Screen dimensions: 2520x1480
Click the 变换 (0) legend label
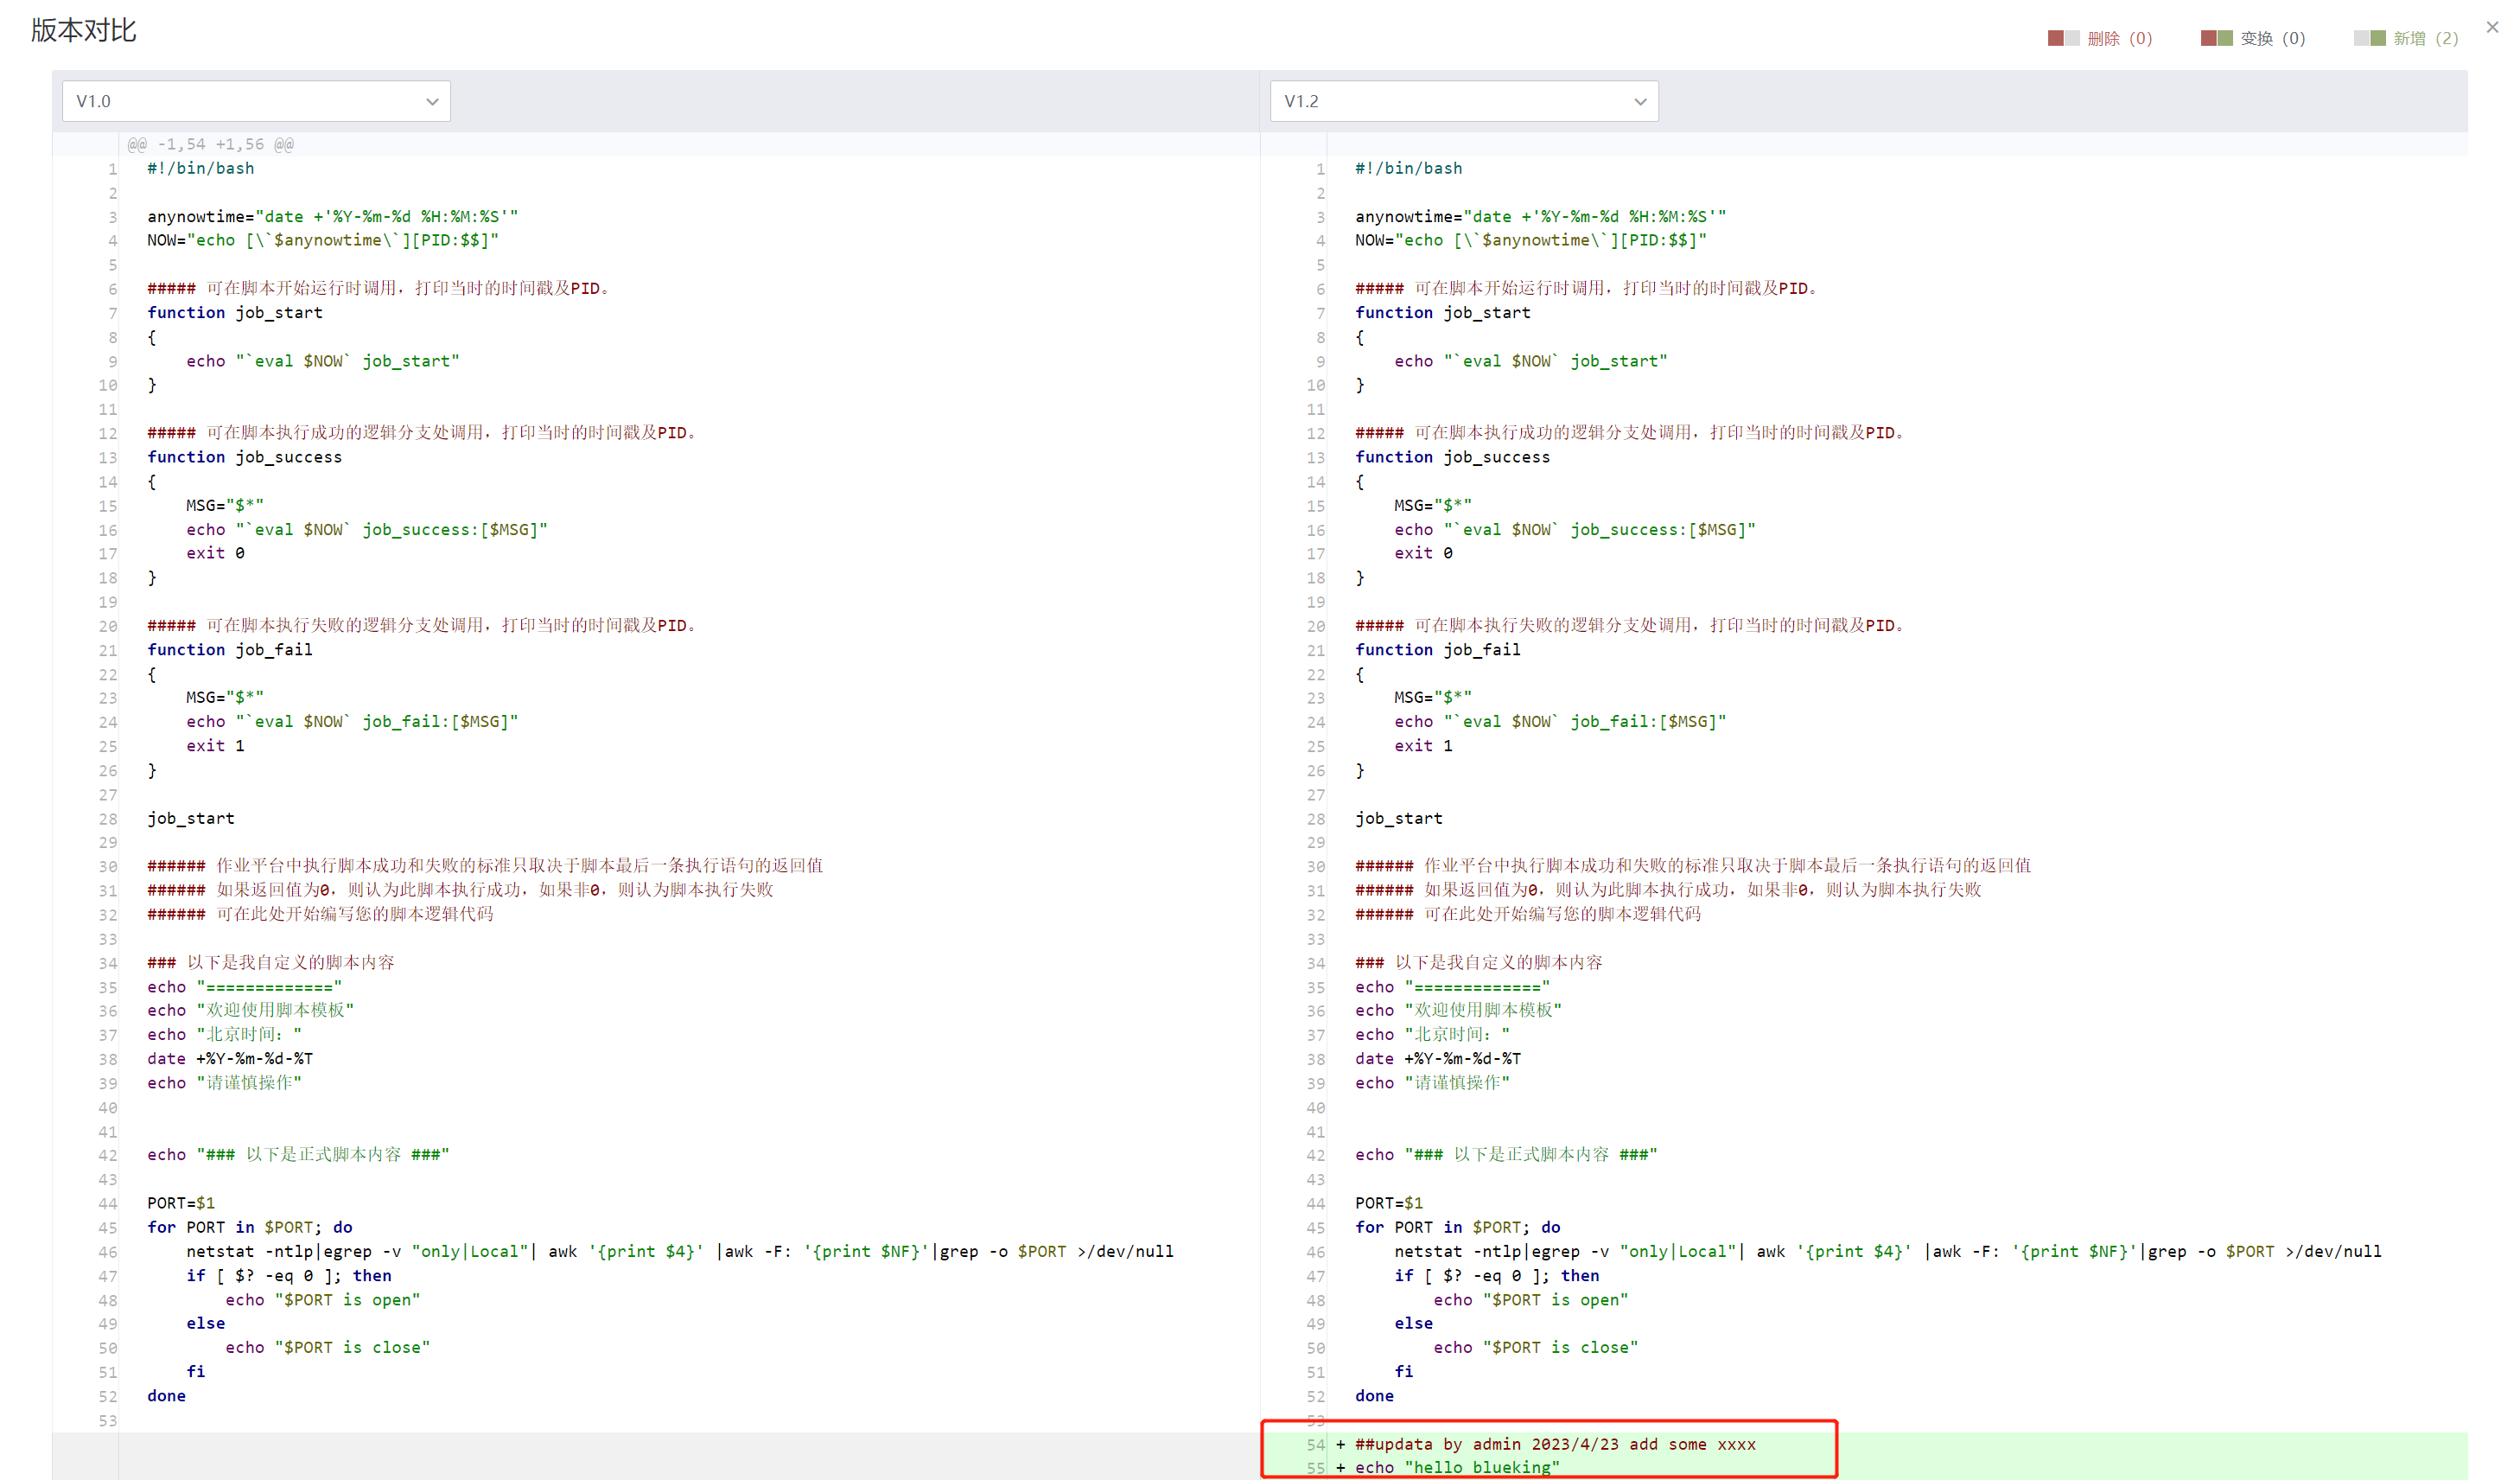click(2272, 38)
